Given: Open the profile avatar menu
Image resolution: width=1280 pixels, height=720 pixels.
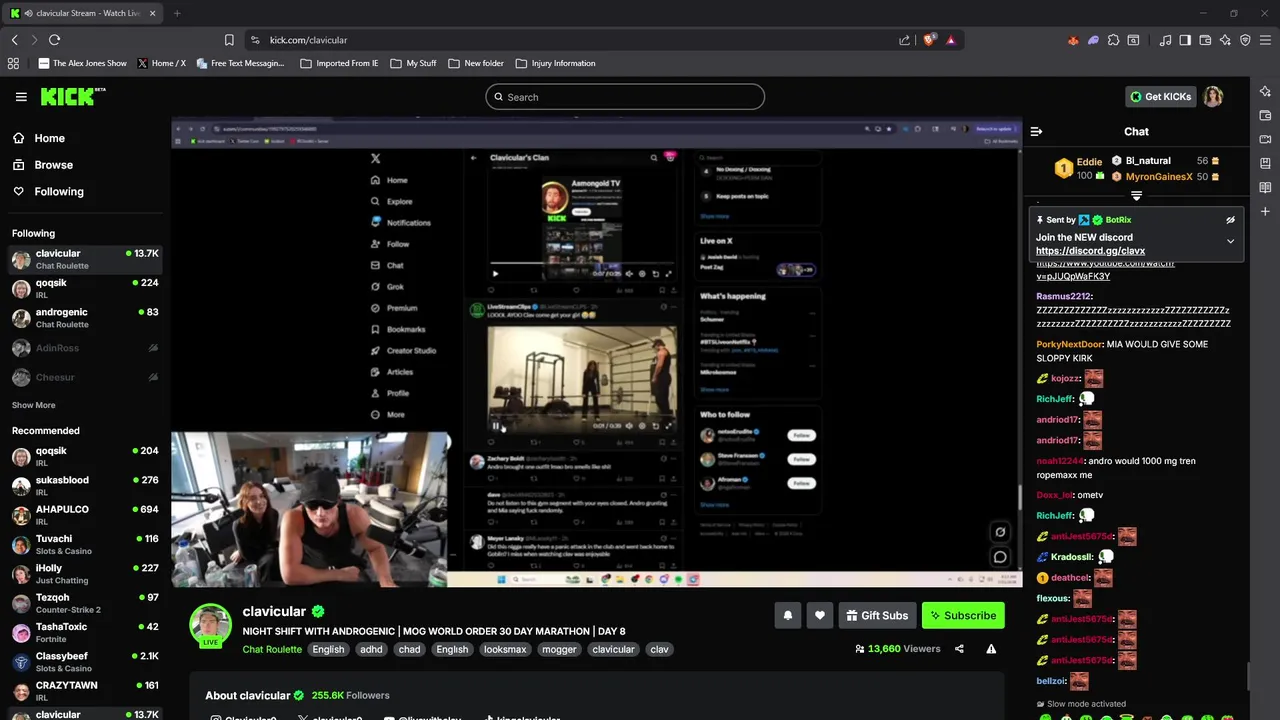Looking at the screenshot, I should (1213, 97).
